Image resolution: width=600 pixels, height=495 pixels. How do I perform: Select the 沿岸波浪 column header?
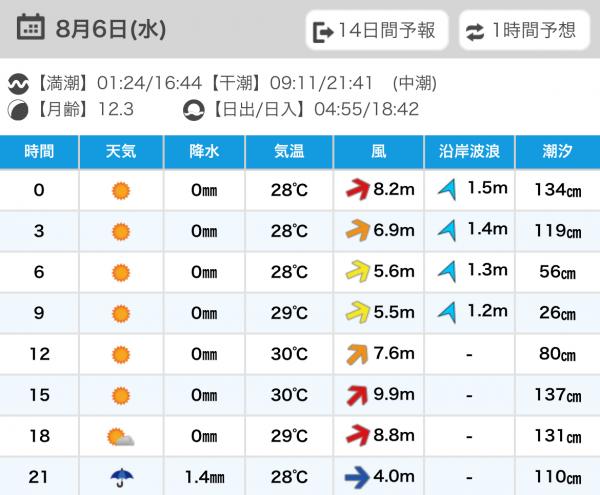point(470,152)
